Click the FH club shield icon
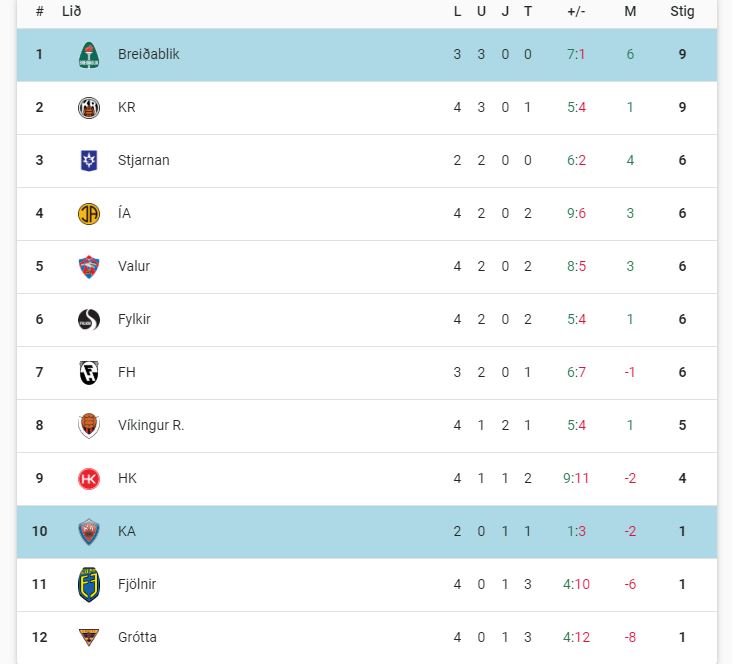The height and width of the screenshot is (664, 732). (89, 373)
